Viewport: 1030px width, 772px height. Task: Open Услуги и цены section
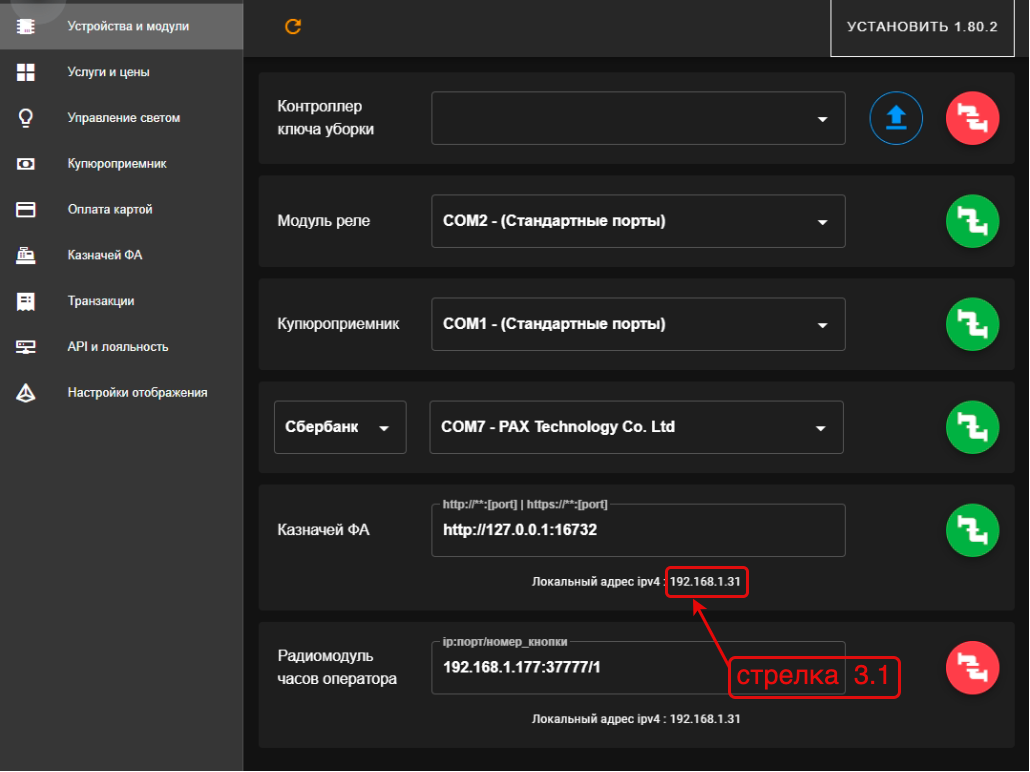[122, 72]
